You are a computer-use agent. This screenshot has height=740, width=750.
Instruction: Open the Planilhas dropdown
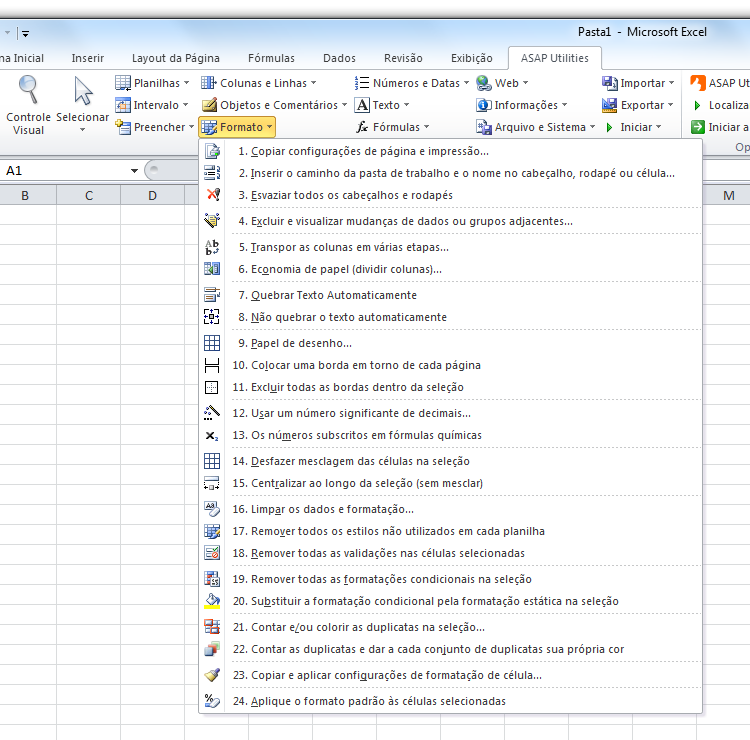pyautogui.click(x=152, y=83)
